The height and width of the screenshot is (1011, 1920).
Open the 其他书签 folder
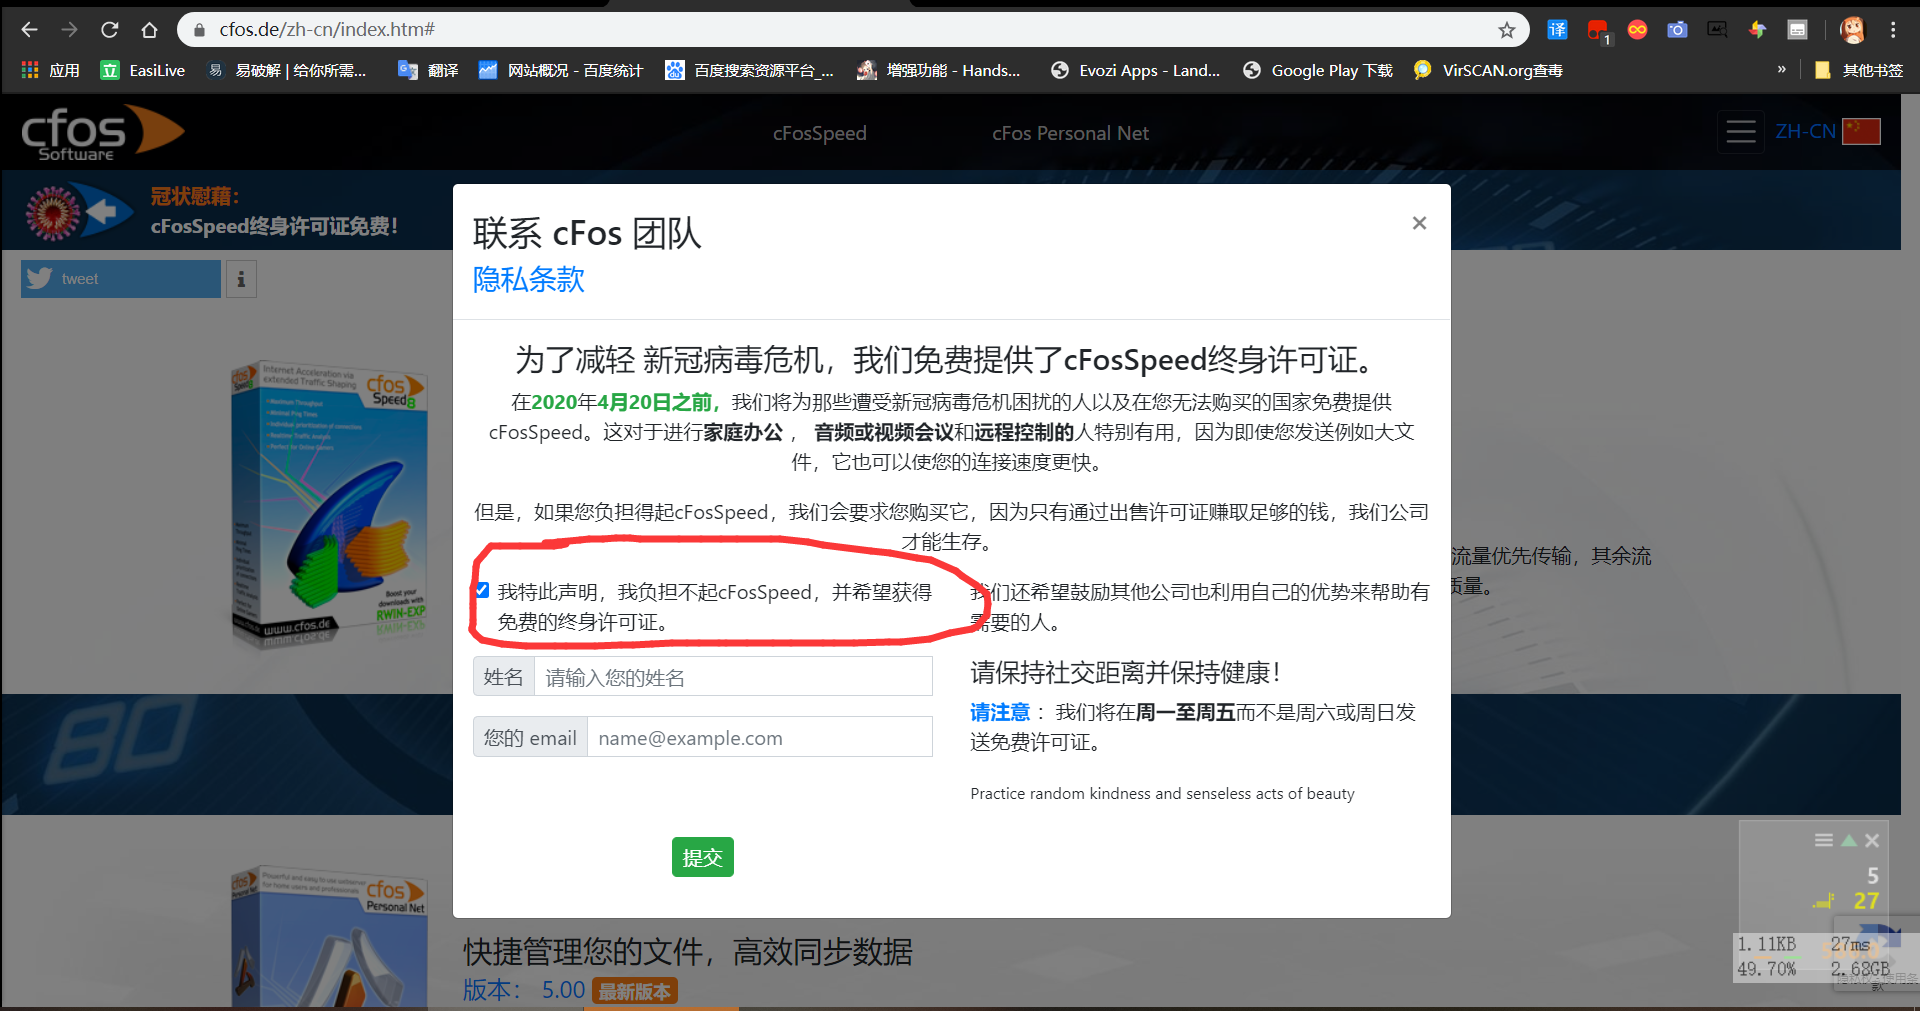(1859, 70)
